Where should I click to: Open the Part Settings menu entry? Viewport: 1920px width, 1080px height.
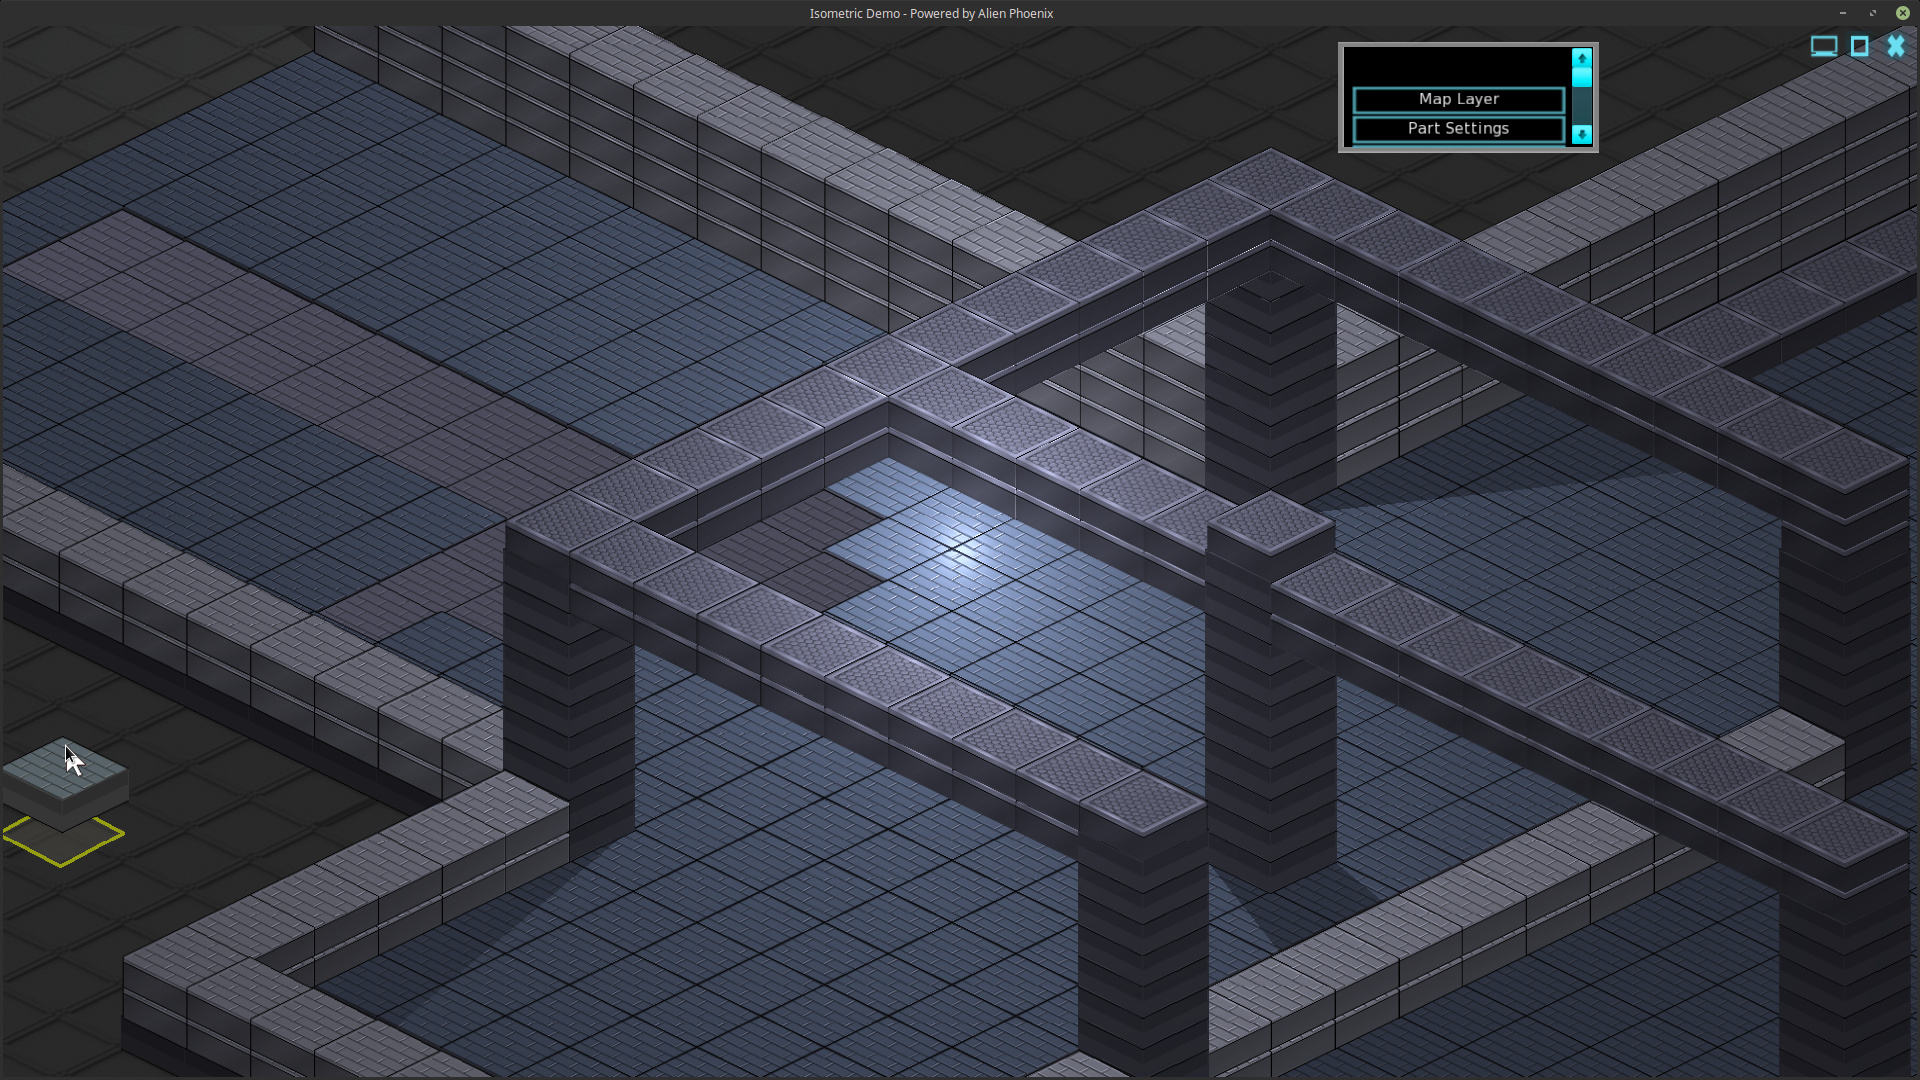click(x=1458, y=128)
